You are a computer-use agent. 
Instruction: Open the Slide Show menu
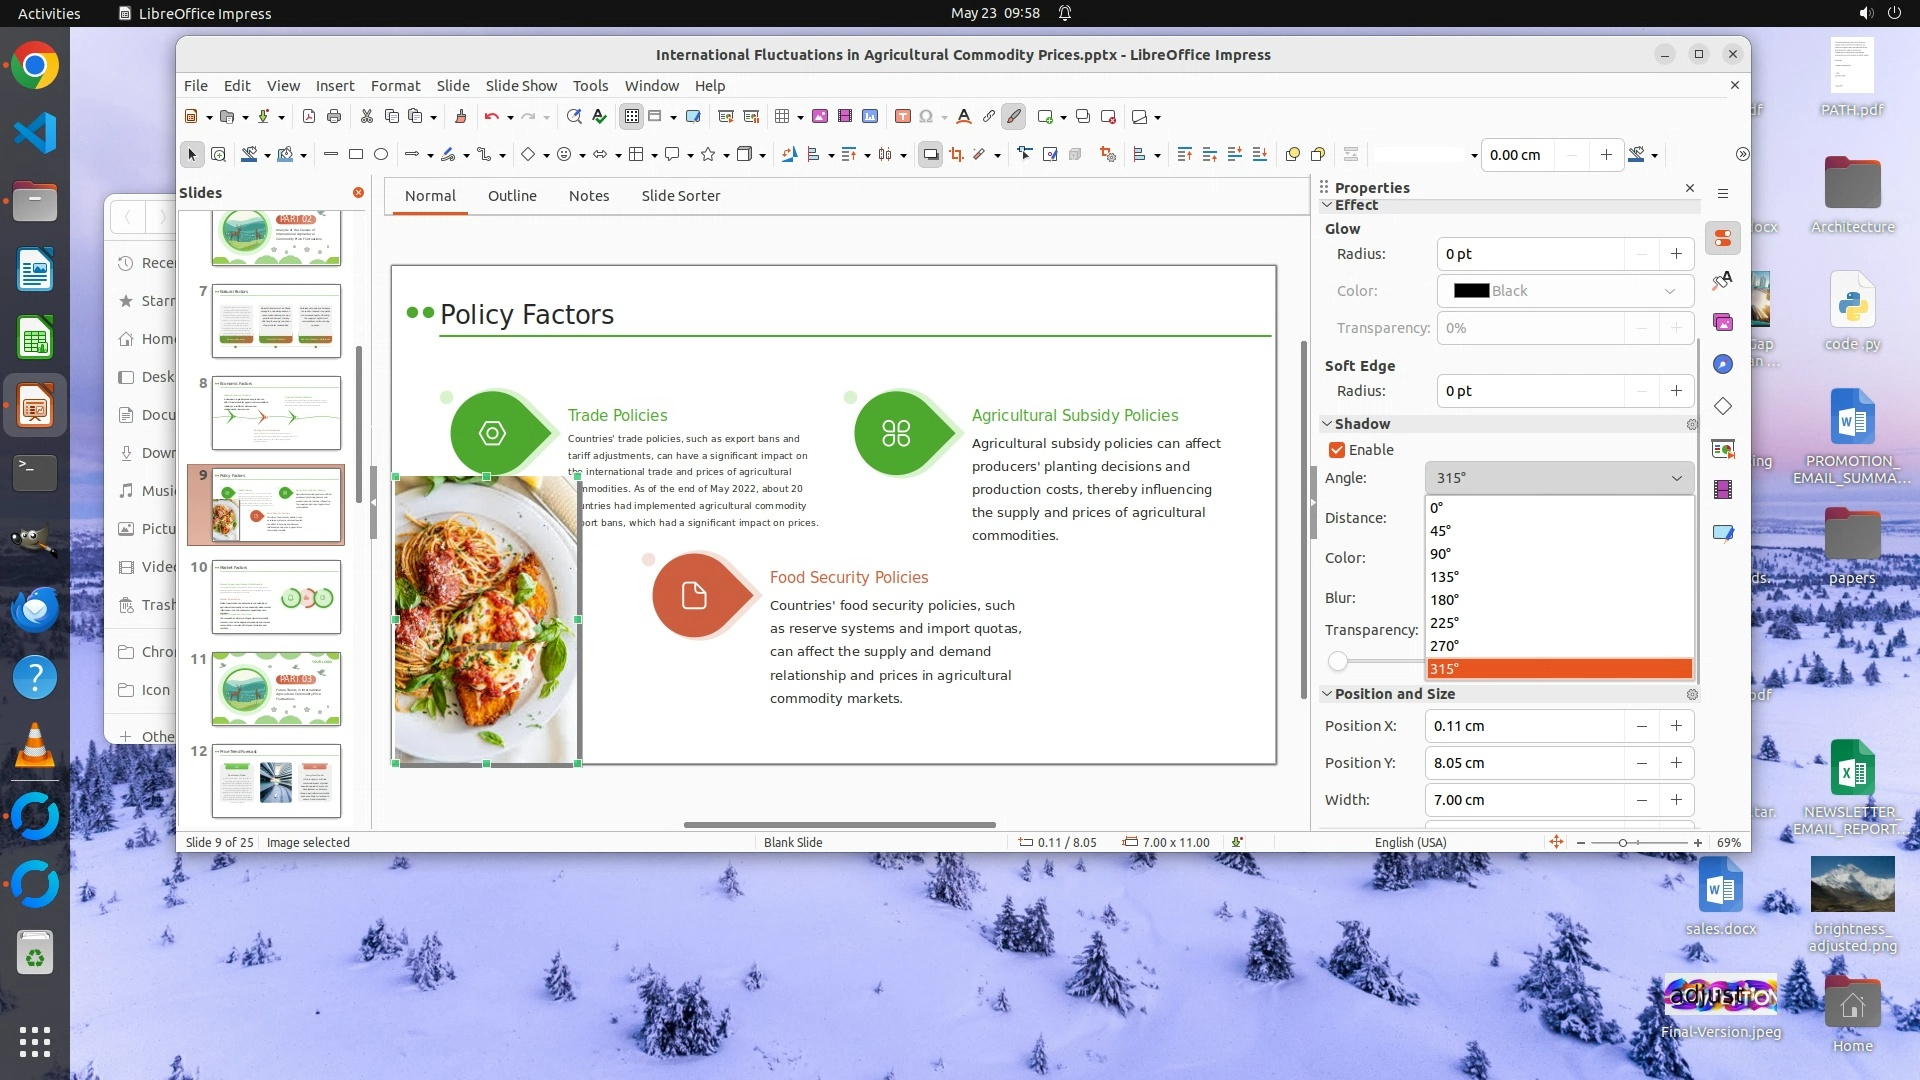pyautogui.click(x=521, y=86)
